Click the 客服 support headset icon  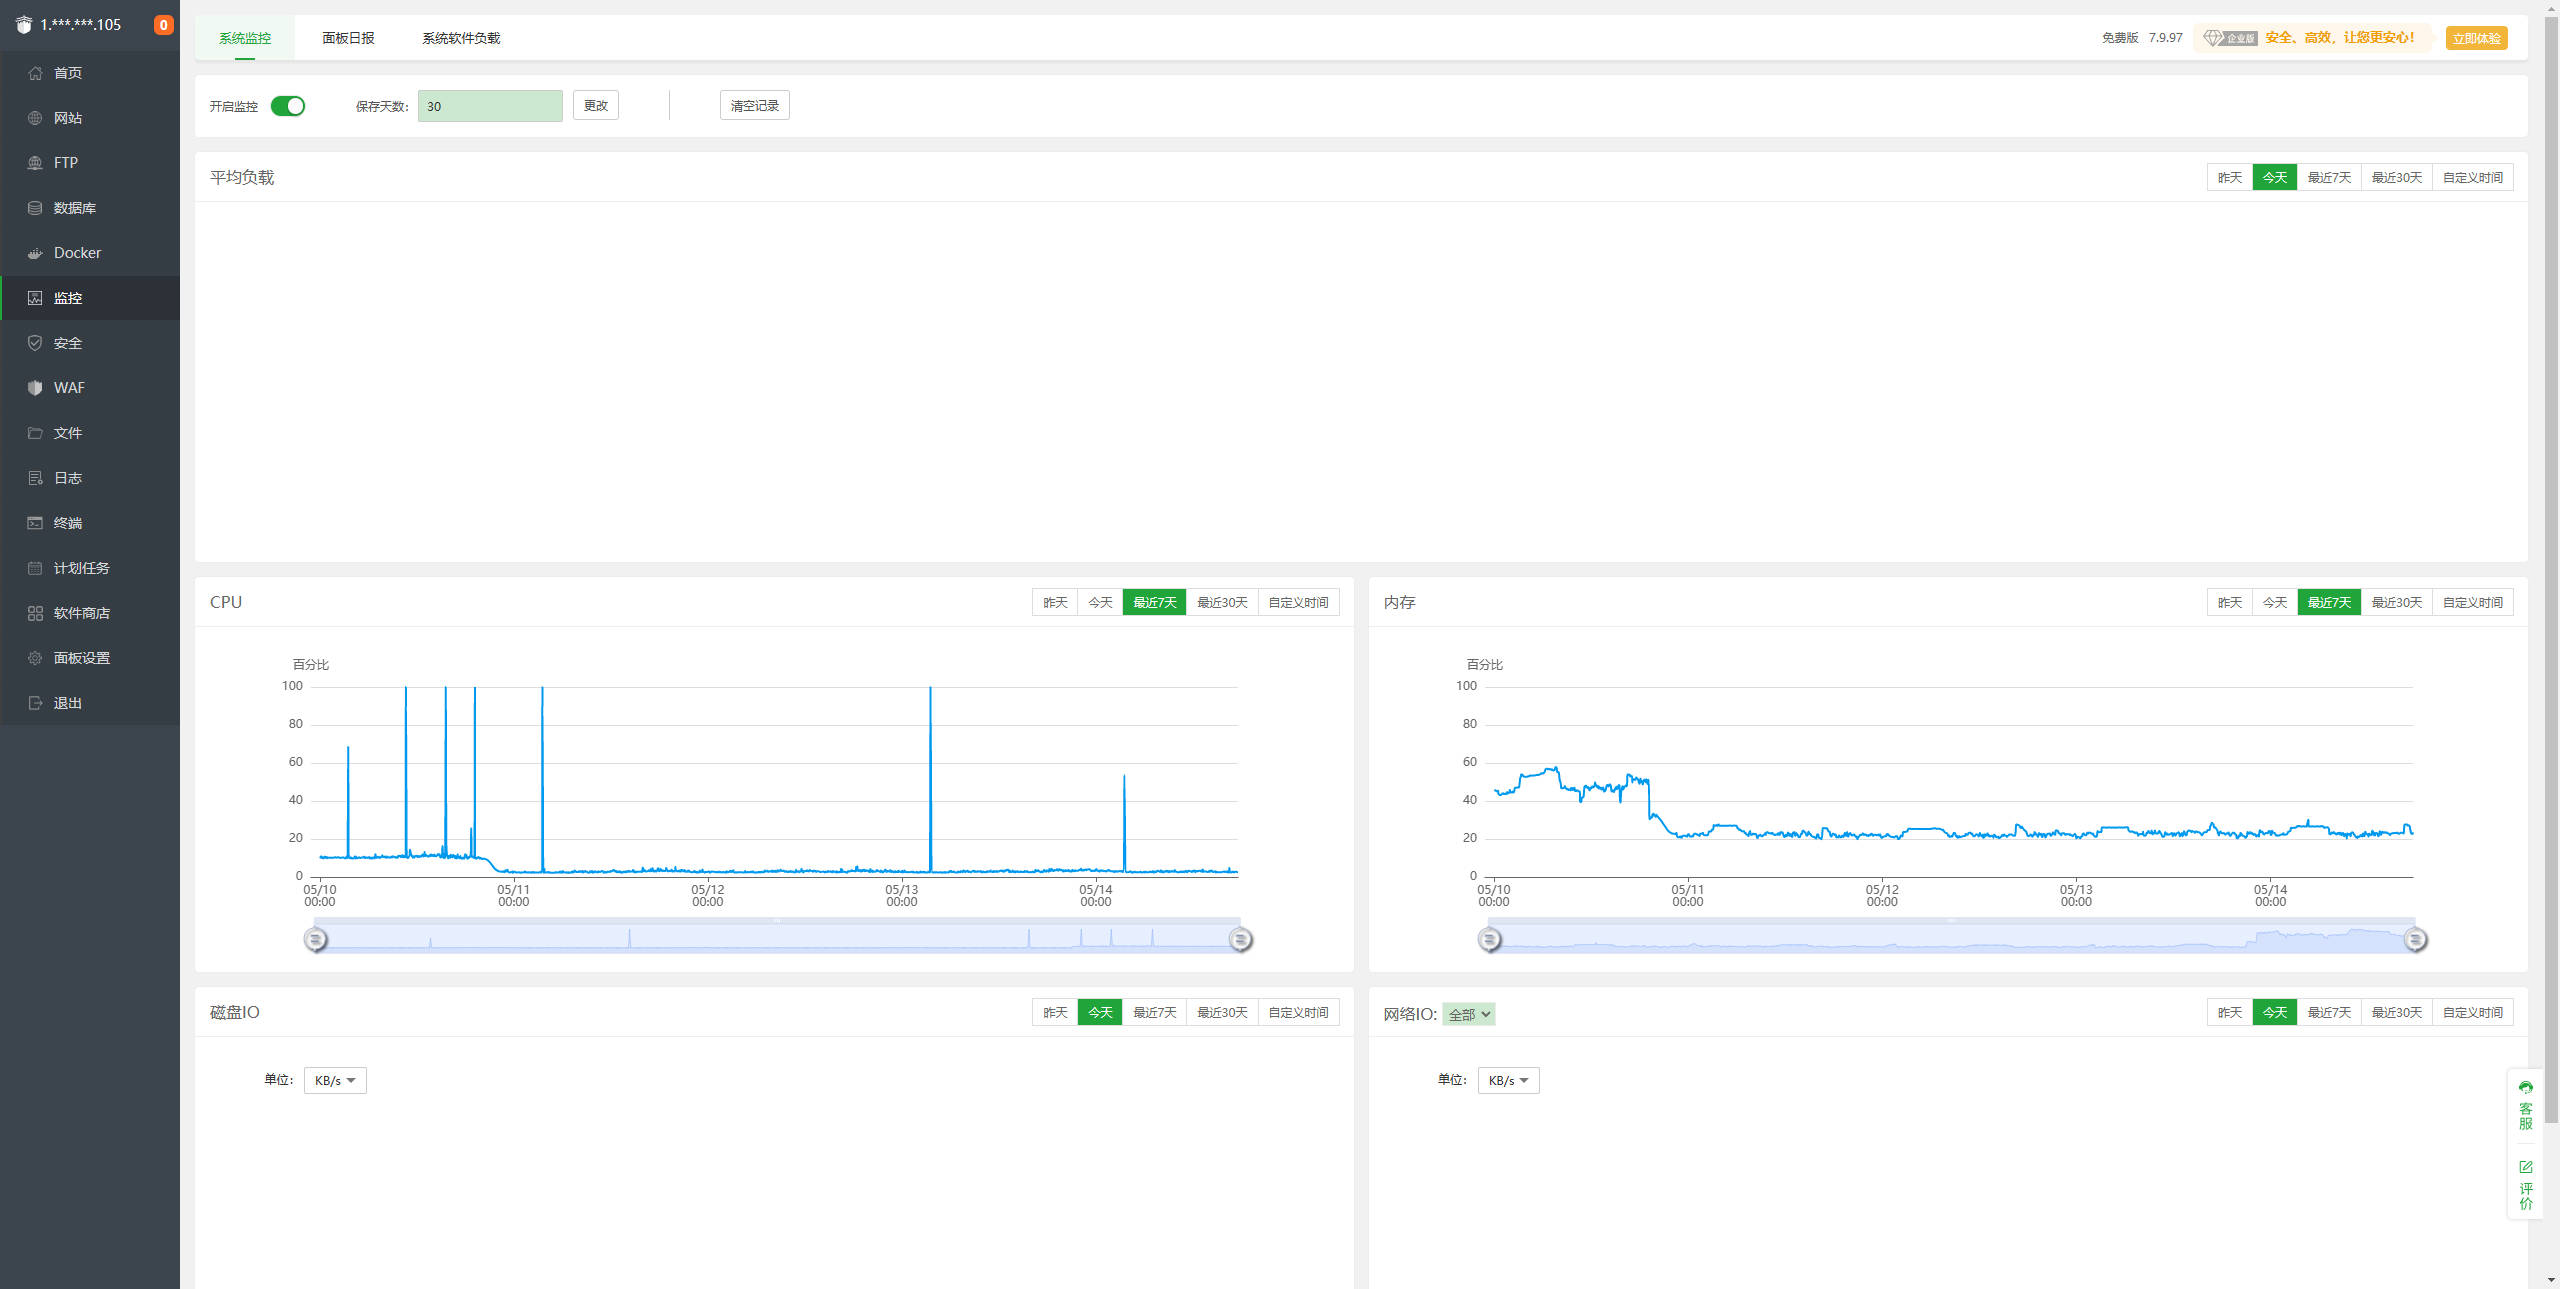[2526, 1088]
